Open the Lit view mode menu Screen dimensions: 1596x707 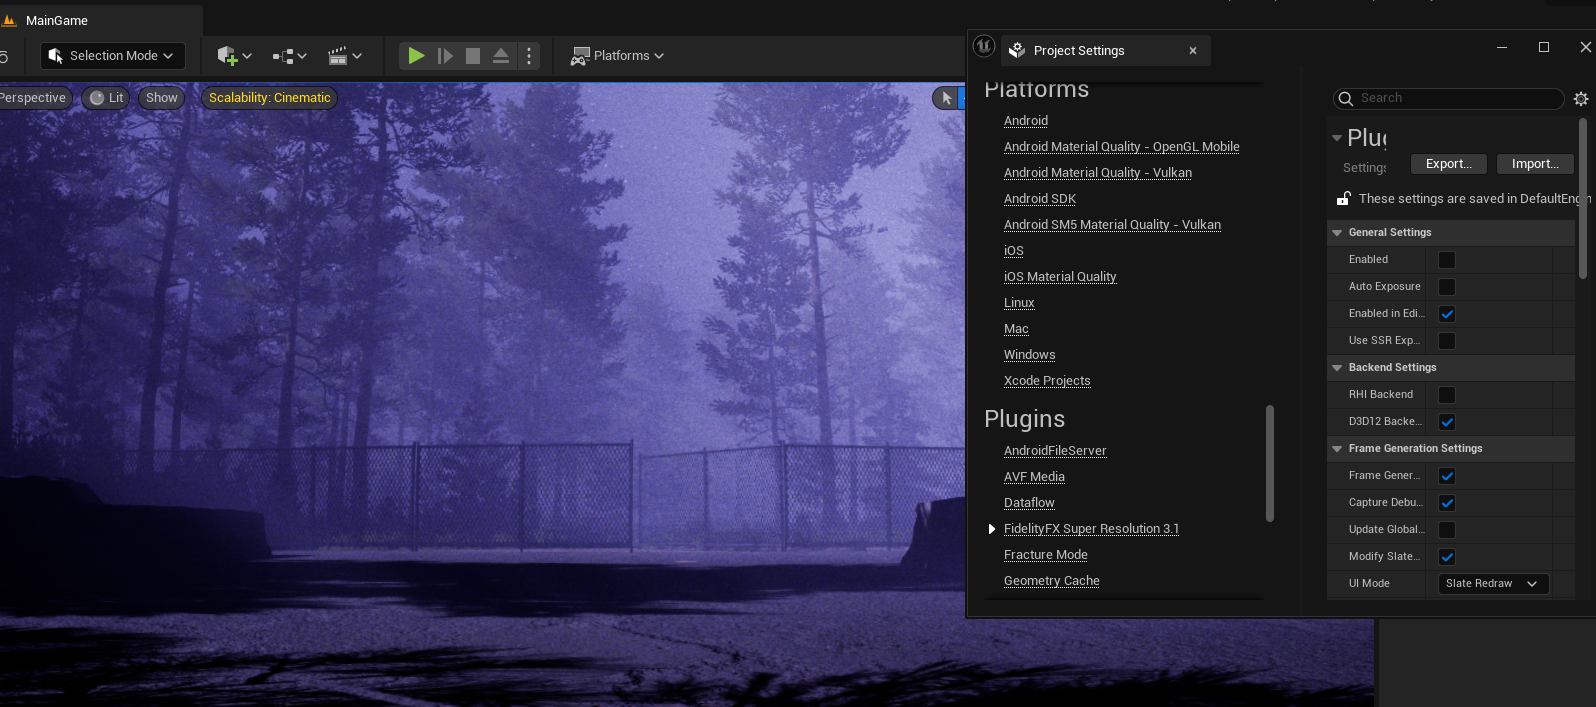point(106,98)
